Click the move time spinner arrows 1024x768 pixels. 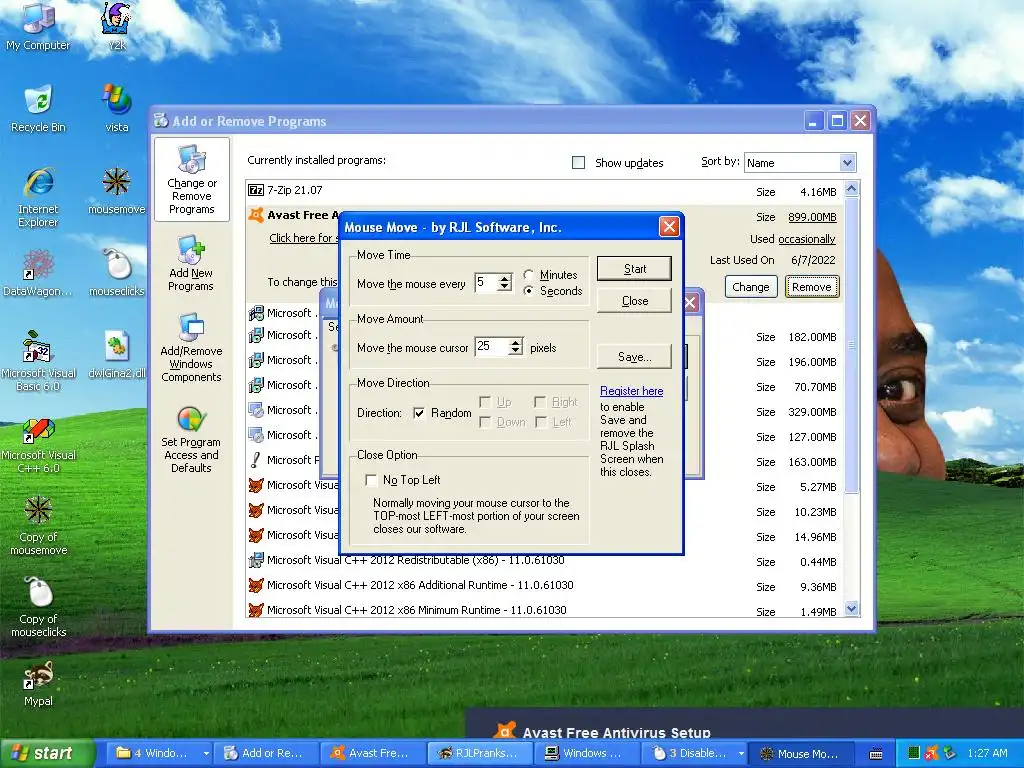click(x=504, y=283)
